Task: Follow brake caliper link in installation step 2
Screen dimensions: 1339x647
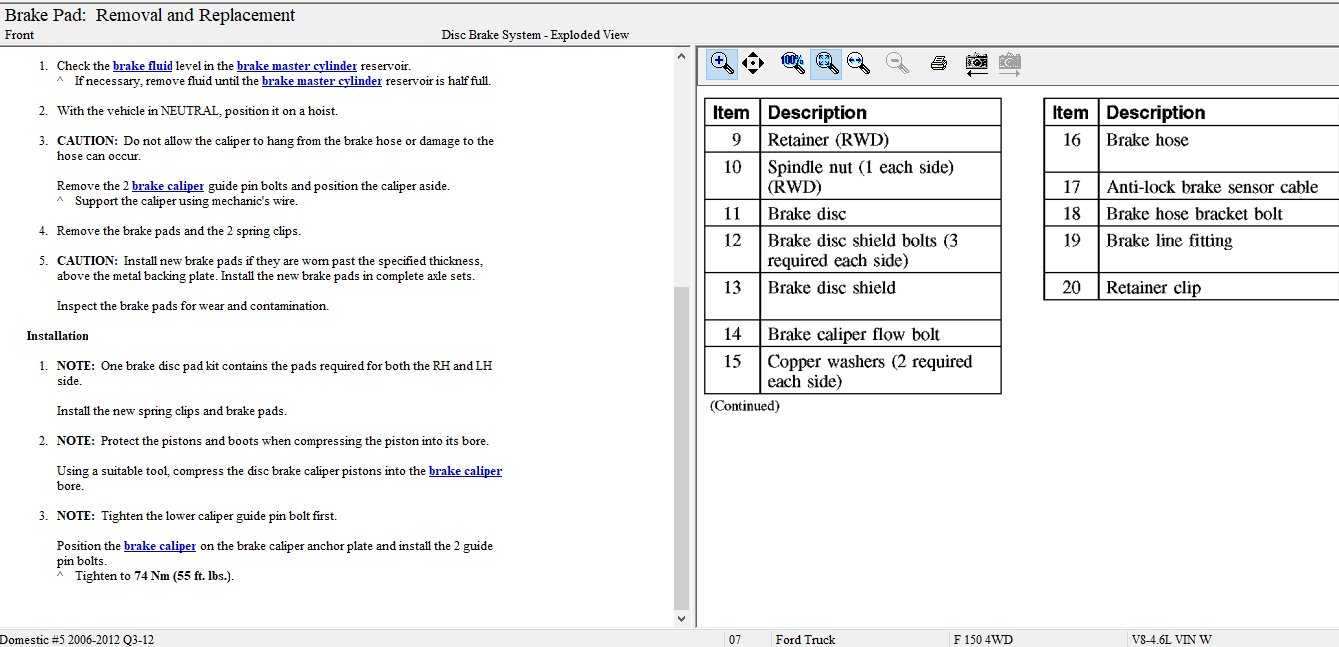Action: click(x=465, y=471)
